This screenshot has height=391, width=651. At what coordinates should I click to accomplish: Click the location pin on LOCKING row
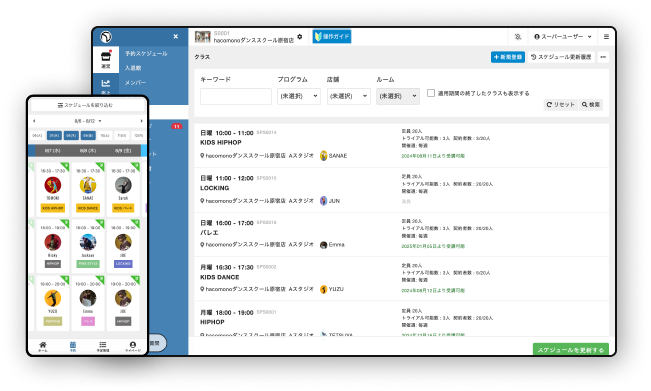202,201
